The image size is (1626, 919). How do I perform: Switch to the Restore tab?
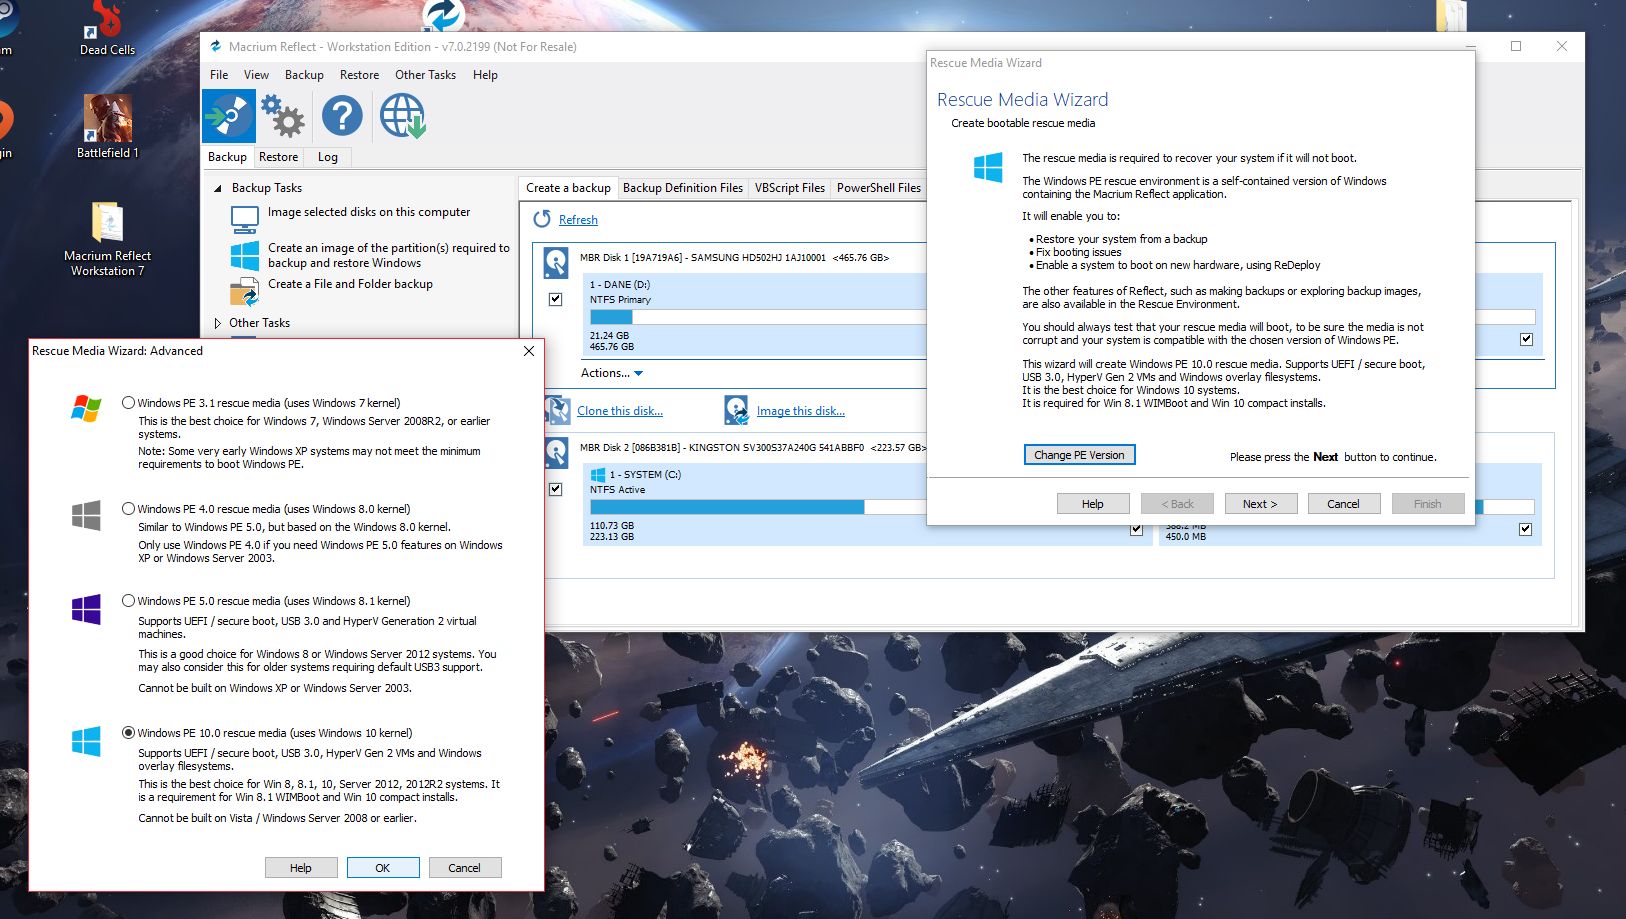278,157
